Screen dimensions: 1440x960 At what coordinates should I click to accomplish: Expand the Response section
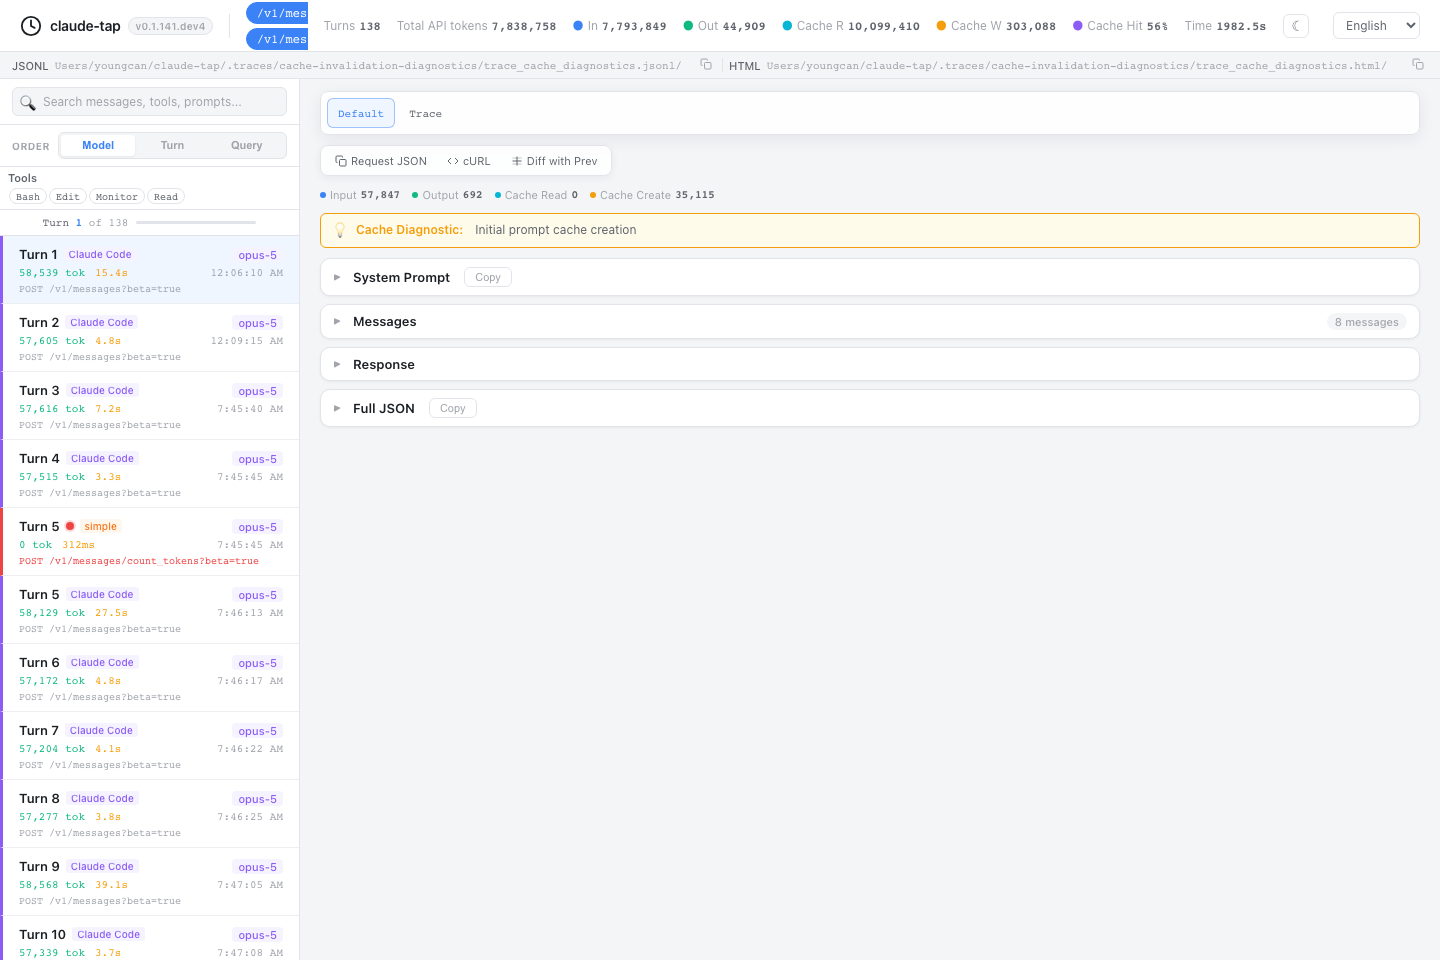[x=870, y=364]
